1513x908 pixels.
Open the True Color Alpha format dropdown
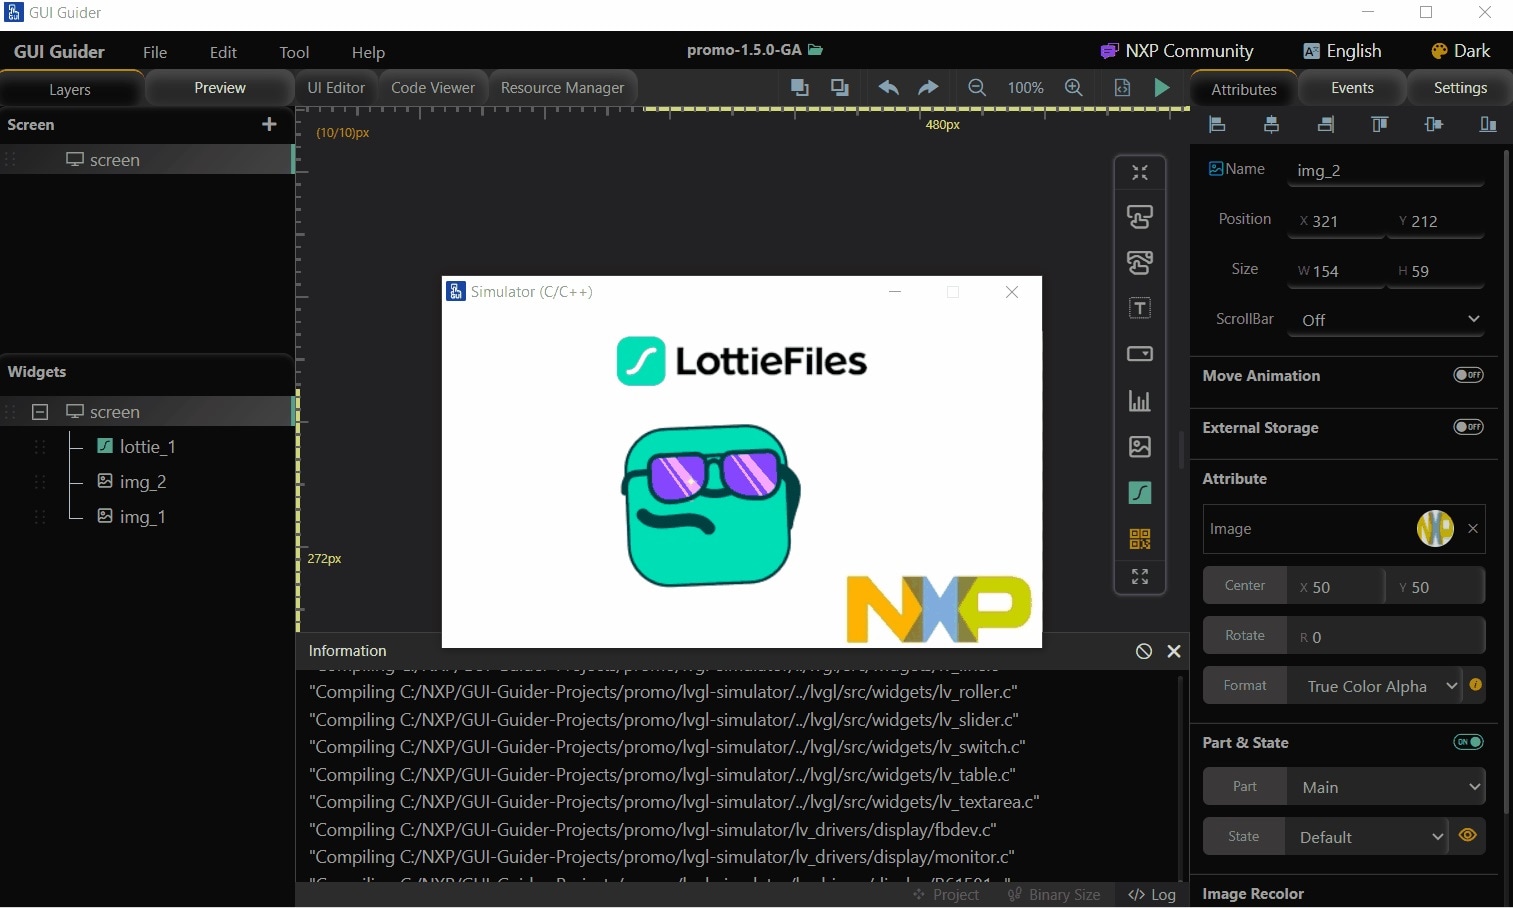point(1378,686)
